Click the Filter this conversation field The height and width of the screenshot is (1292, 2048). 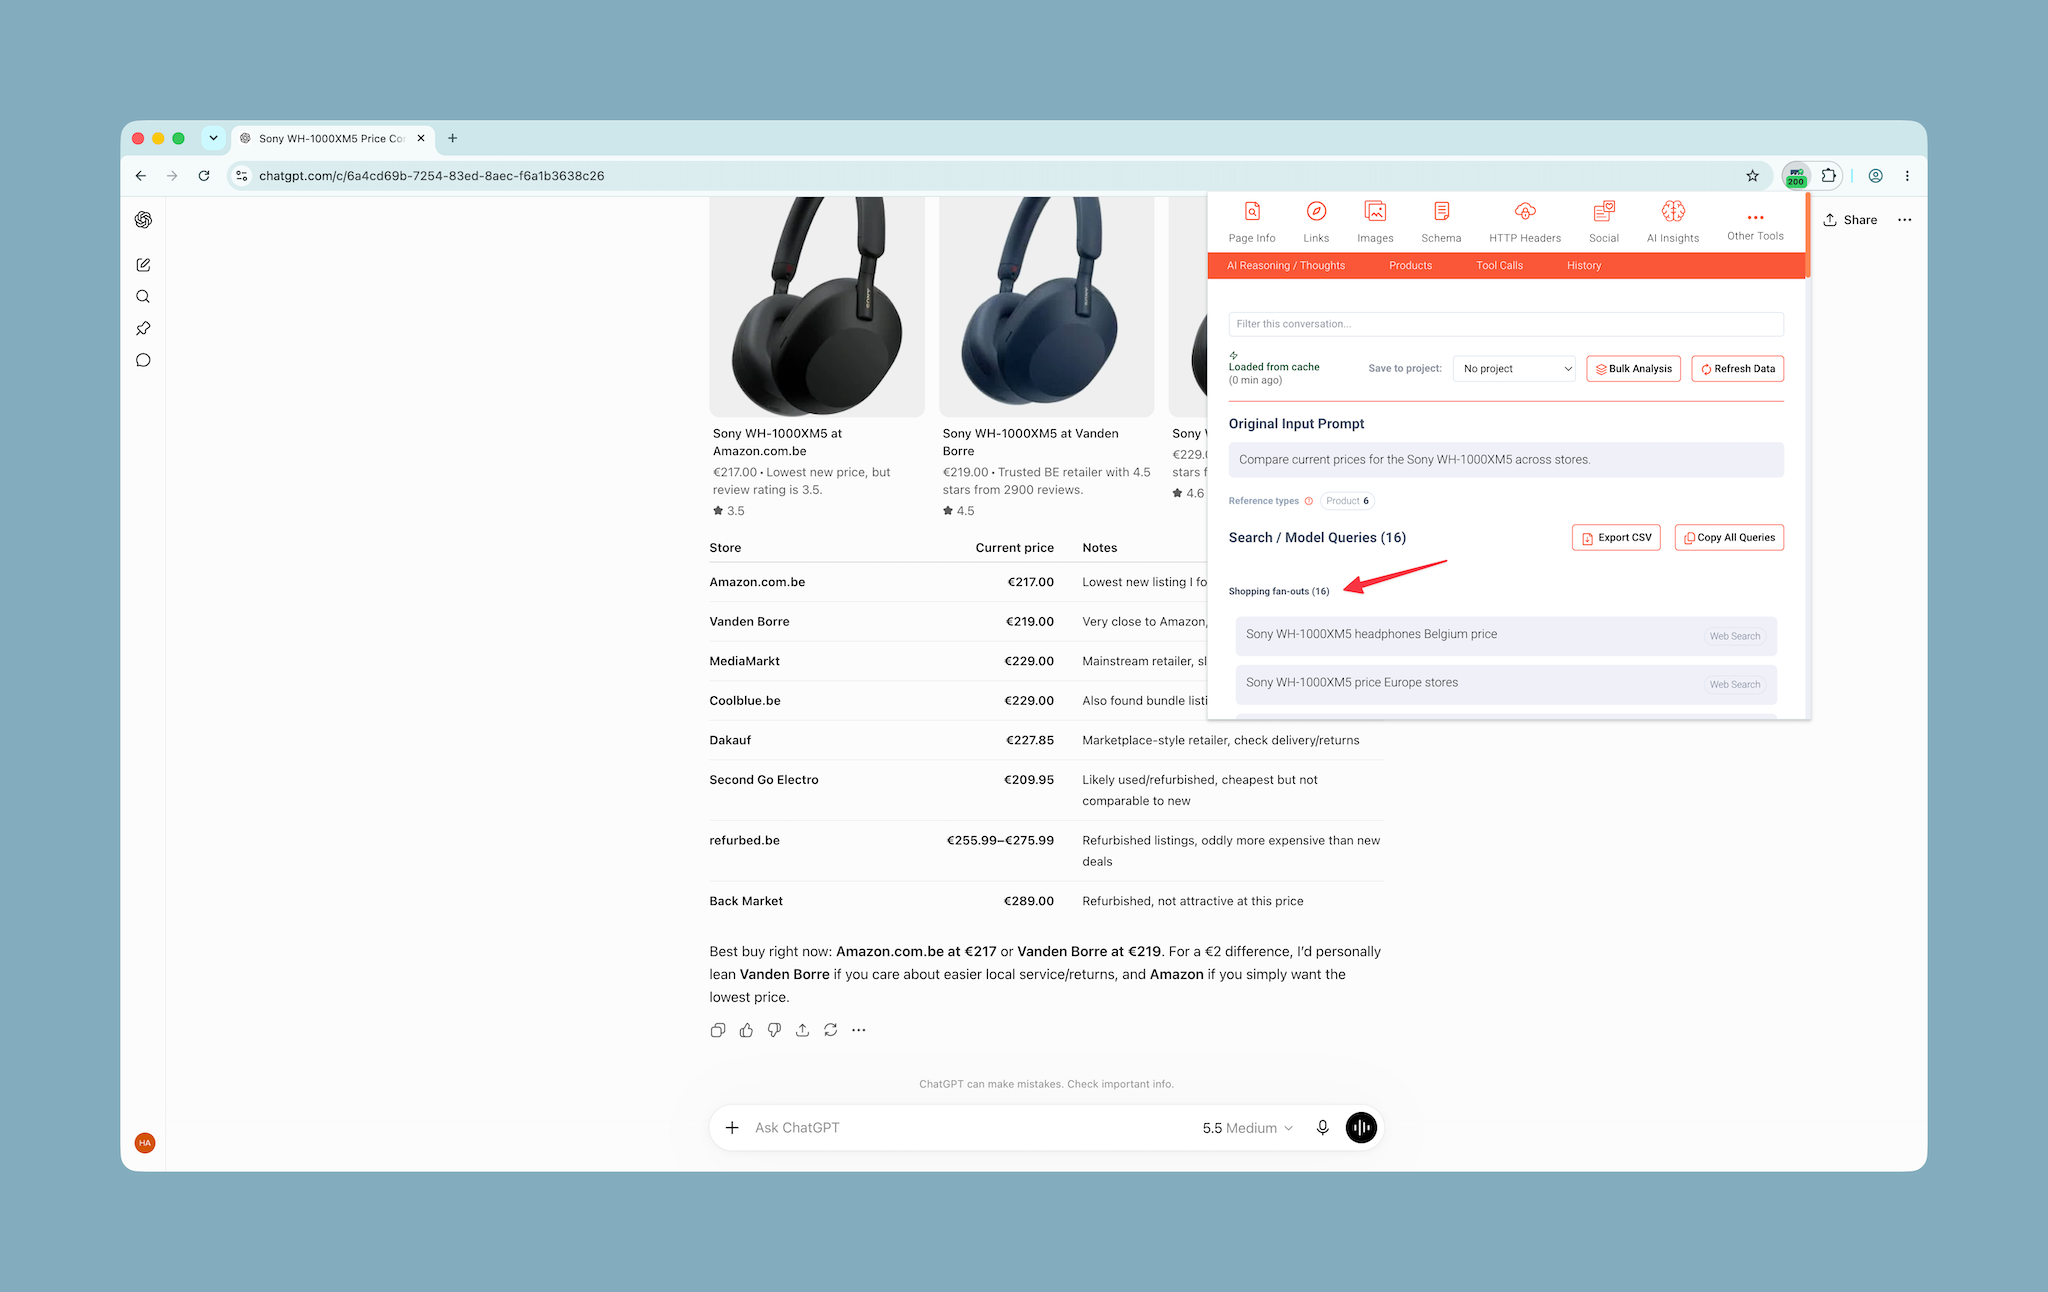pos(1506,324)
